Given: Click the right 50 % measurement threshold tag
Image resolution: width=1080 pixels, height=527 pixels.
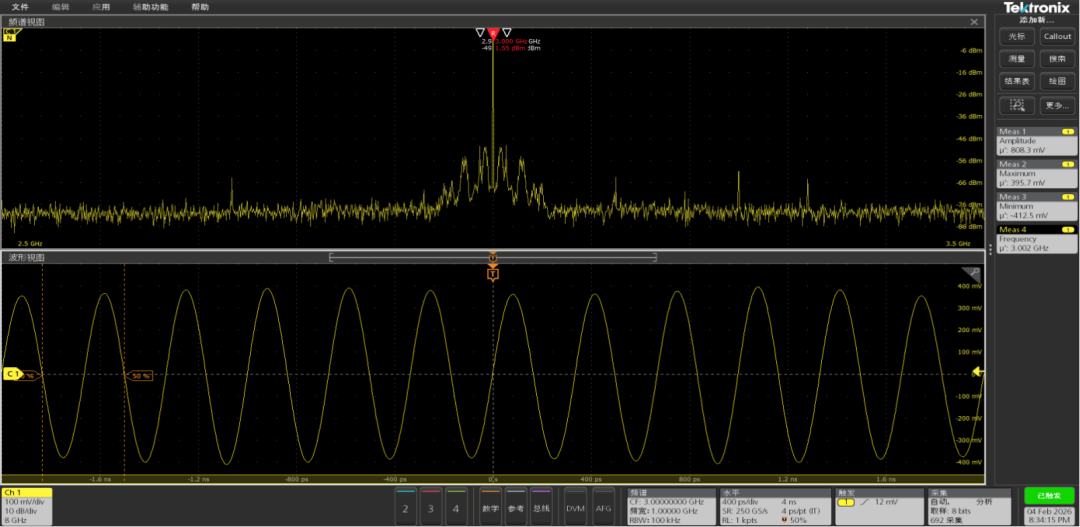Looking at the screenshot, I should tap(139, 376).
